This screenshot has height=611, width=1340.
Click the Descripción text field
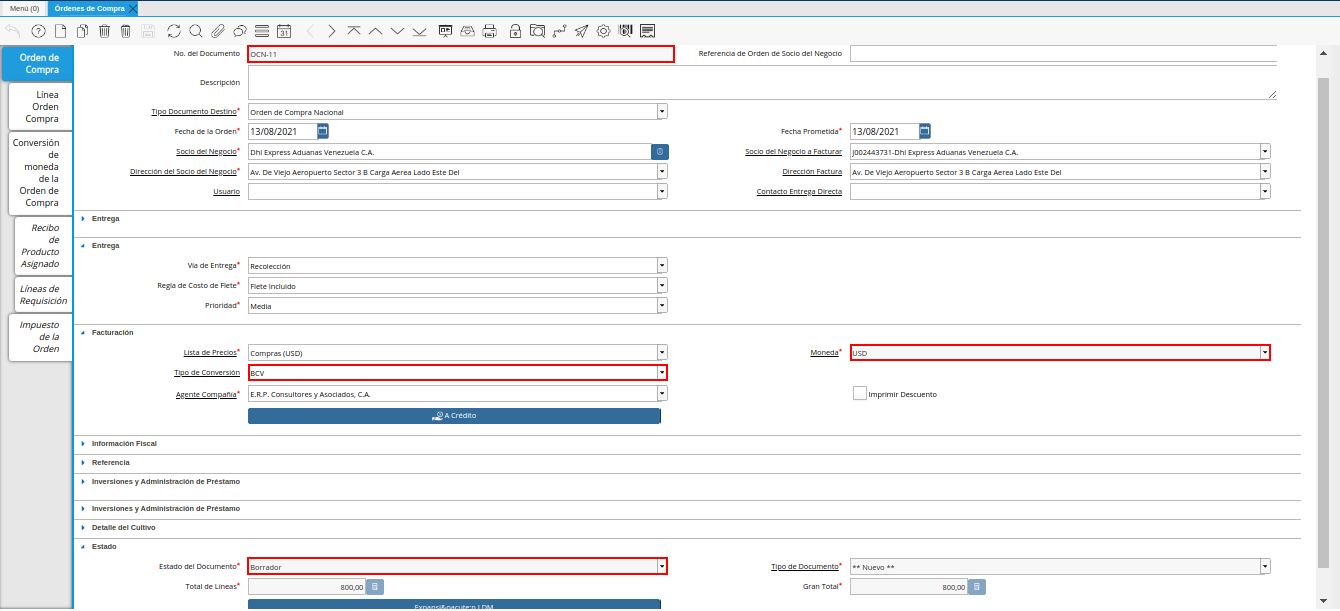(761, 83)
